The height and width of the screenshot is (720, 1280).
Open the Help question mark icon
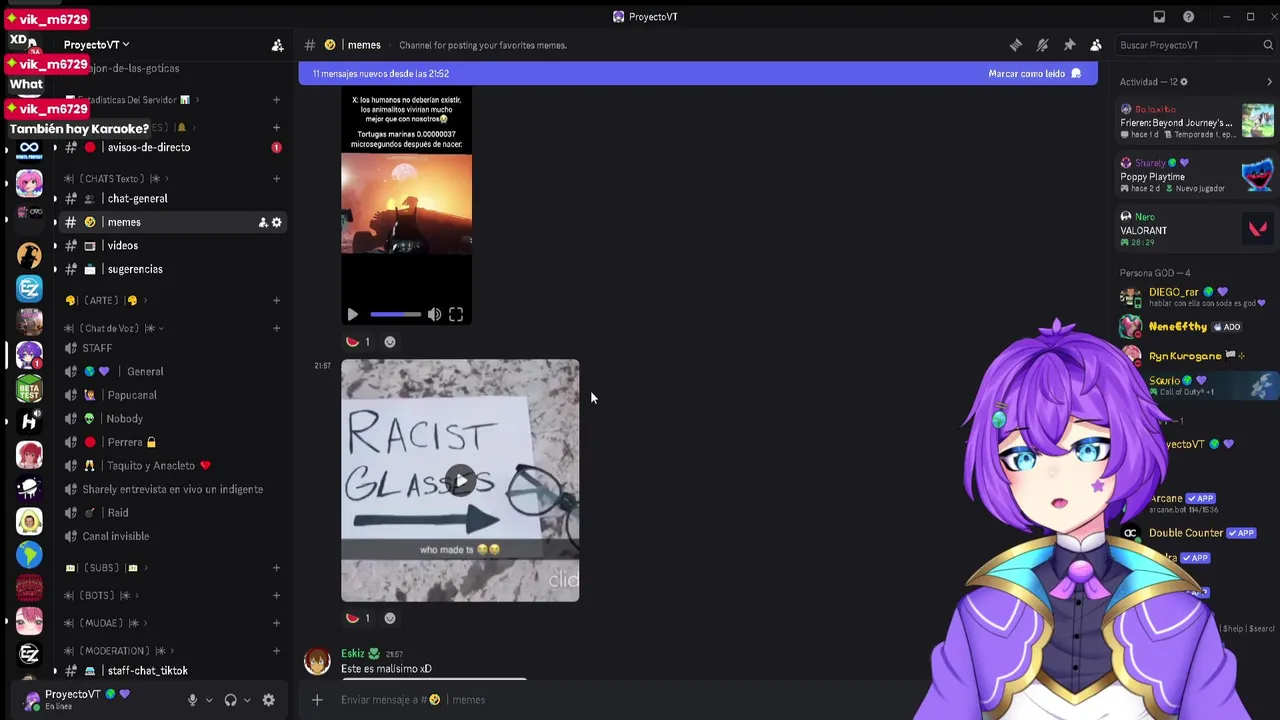[1188, 17]
